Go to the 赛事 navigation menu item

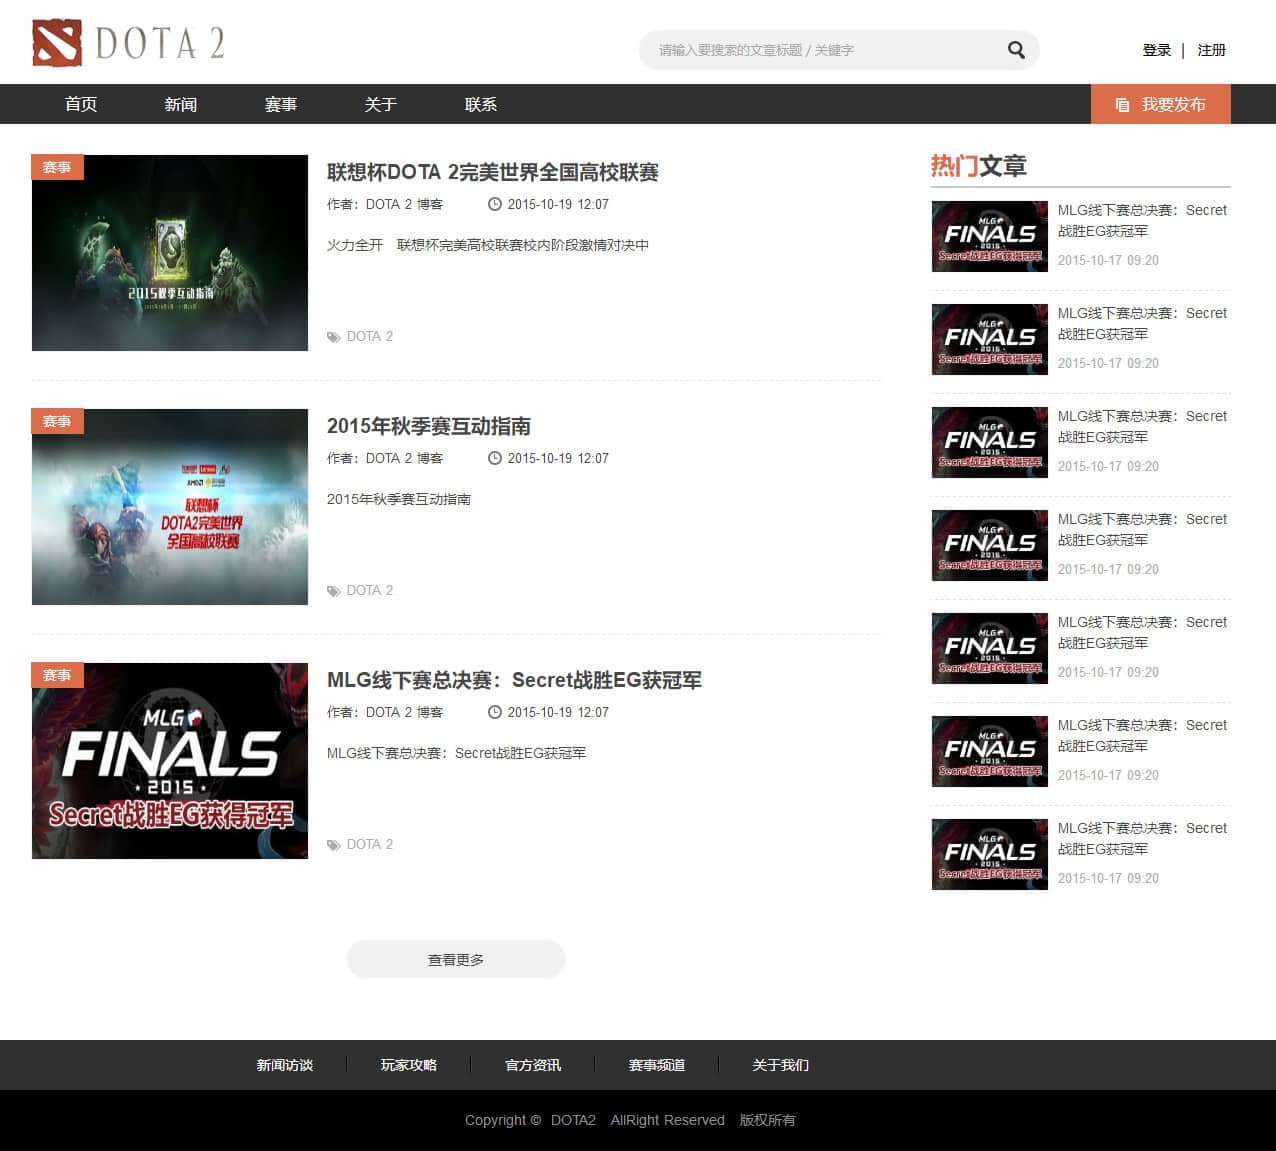tap(281, 104)
